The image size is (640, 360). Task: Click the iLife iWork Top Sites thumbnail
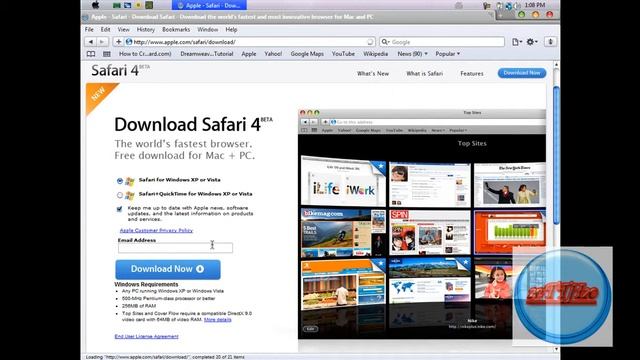pyautogui.click(x=343, y=183)
